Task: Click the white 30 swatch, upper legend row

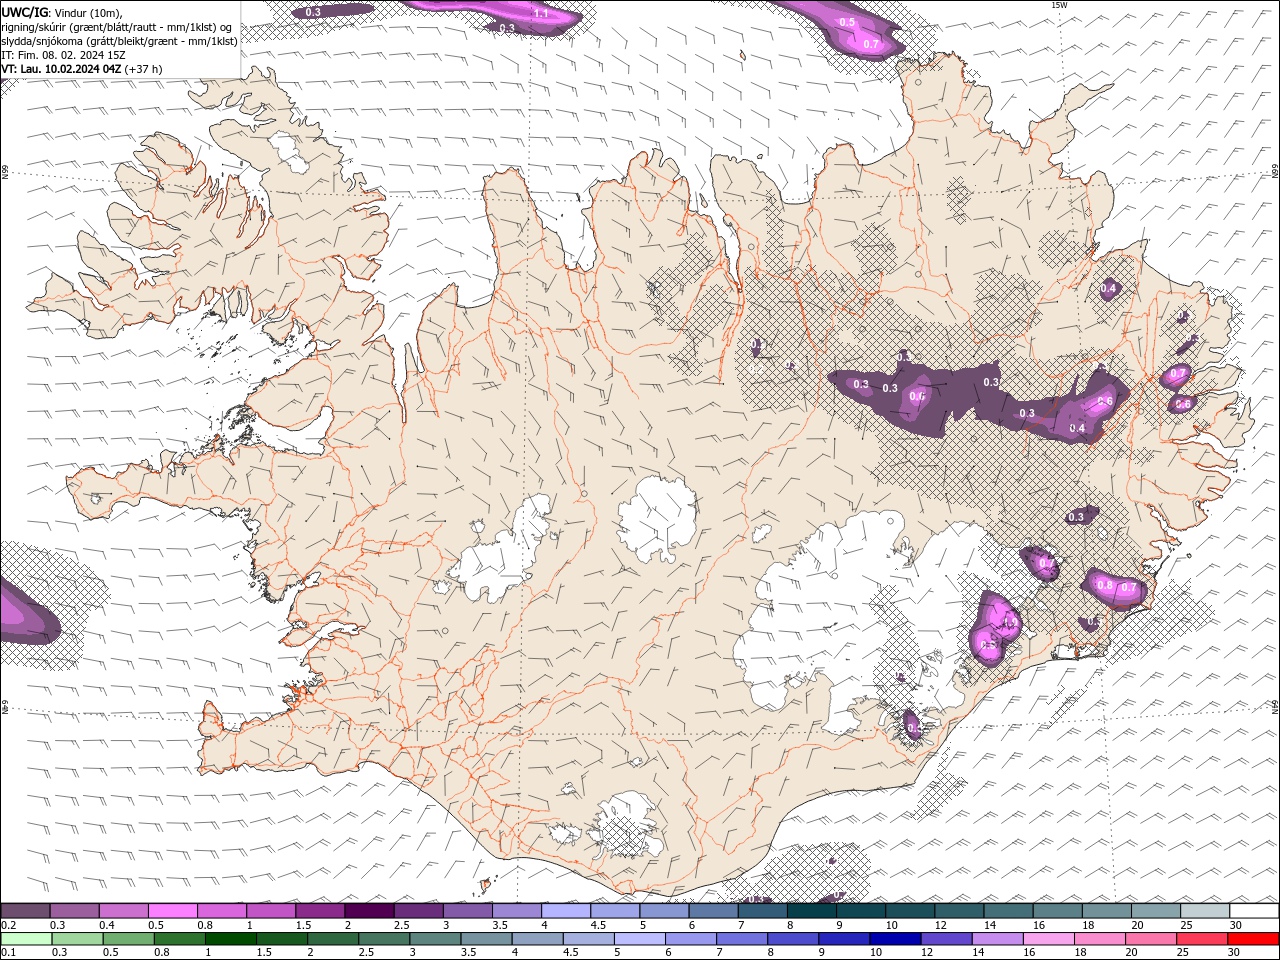Action: coord(1254,910)
